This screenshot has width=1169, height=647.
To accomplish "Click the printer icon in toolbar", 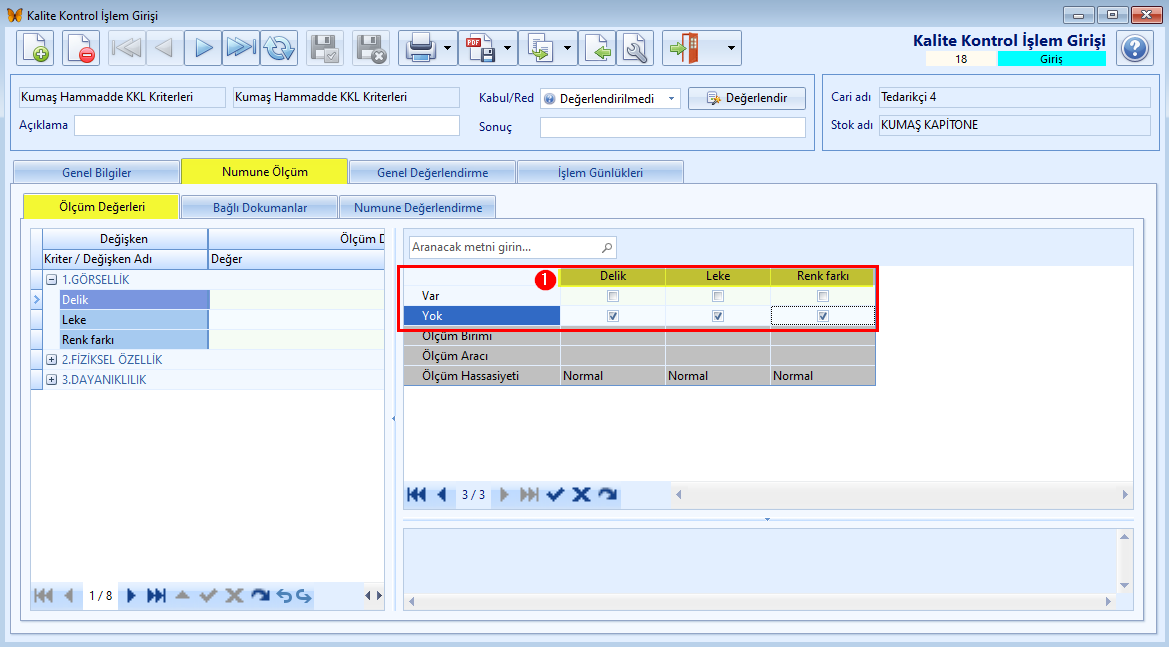I will pyautogui.click(x=420, y=48).
